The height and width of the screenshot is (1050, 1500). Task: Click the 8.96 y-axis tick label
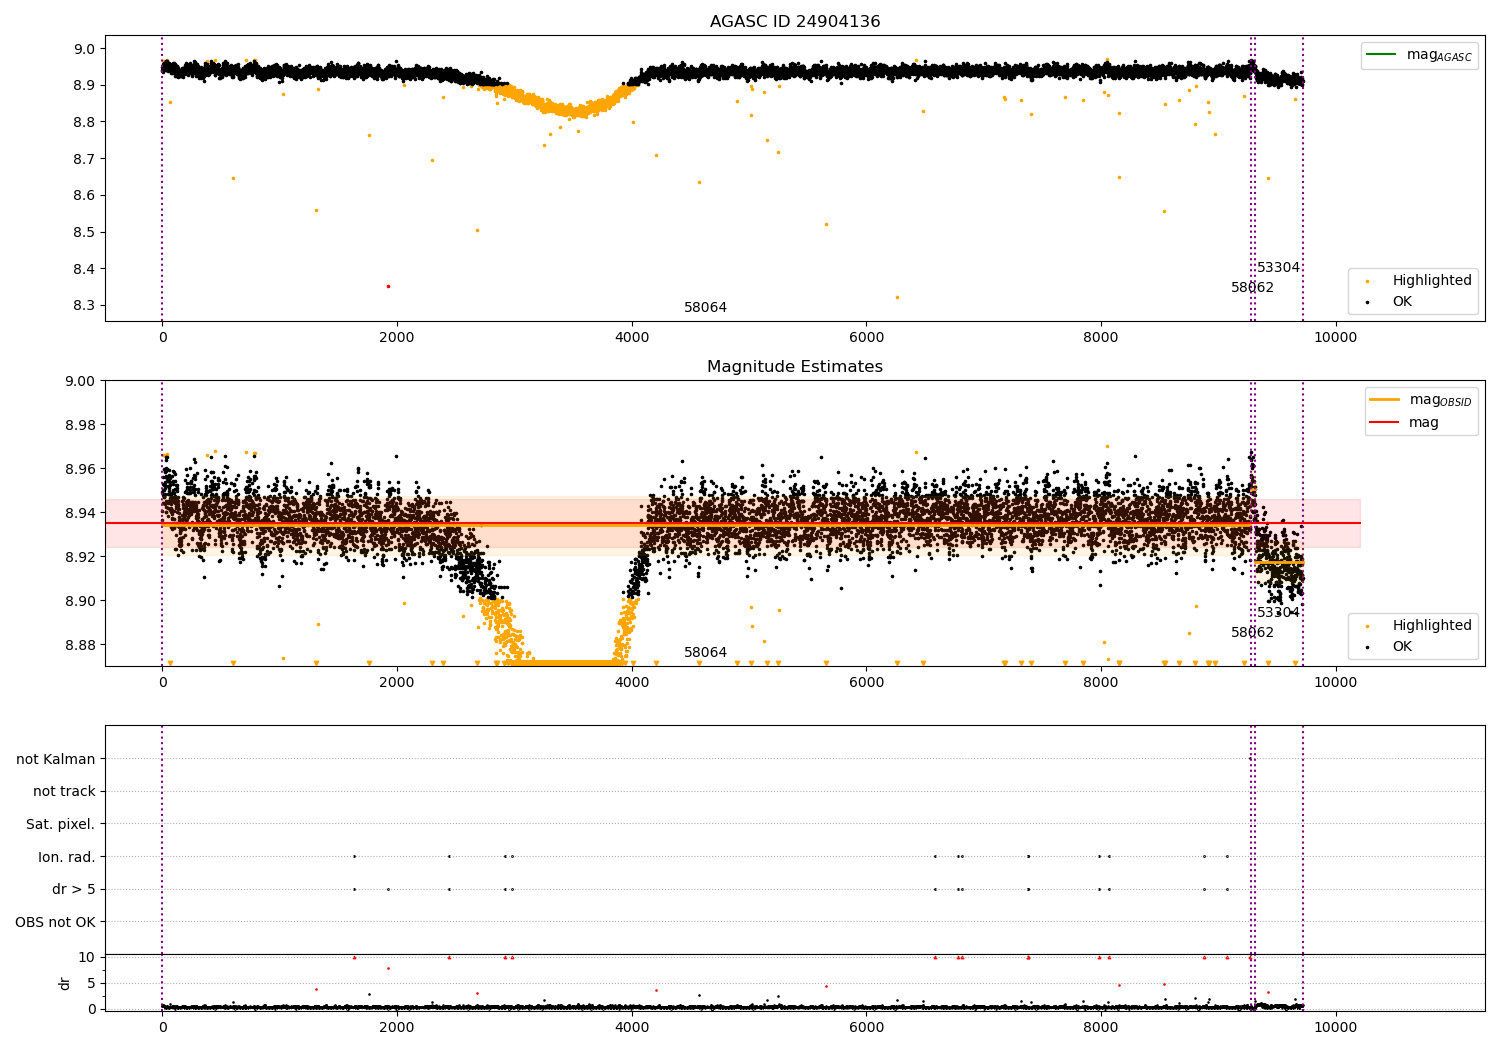81,469
